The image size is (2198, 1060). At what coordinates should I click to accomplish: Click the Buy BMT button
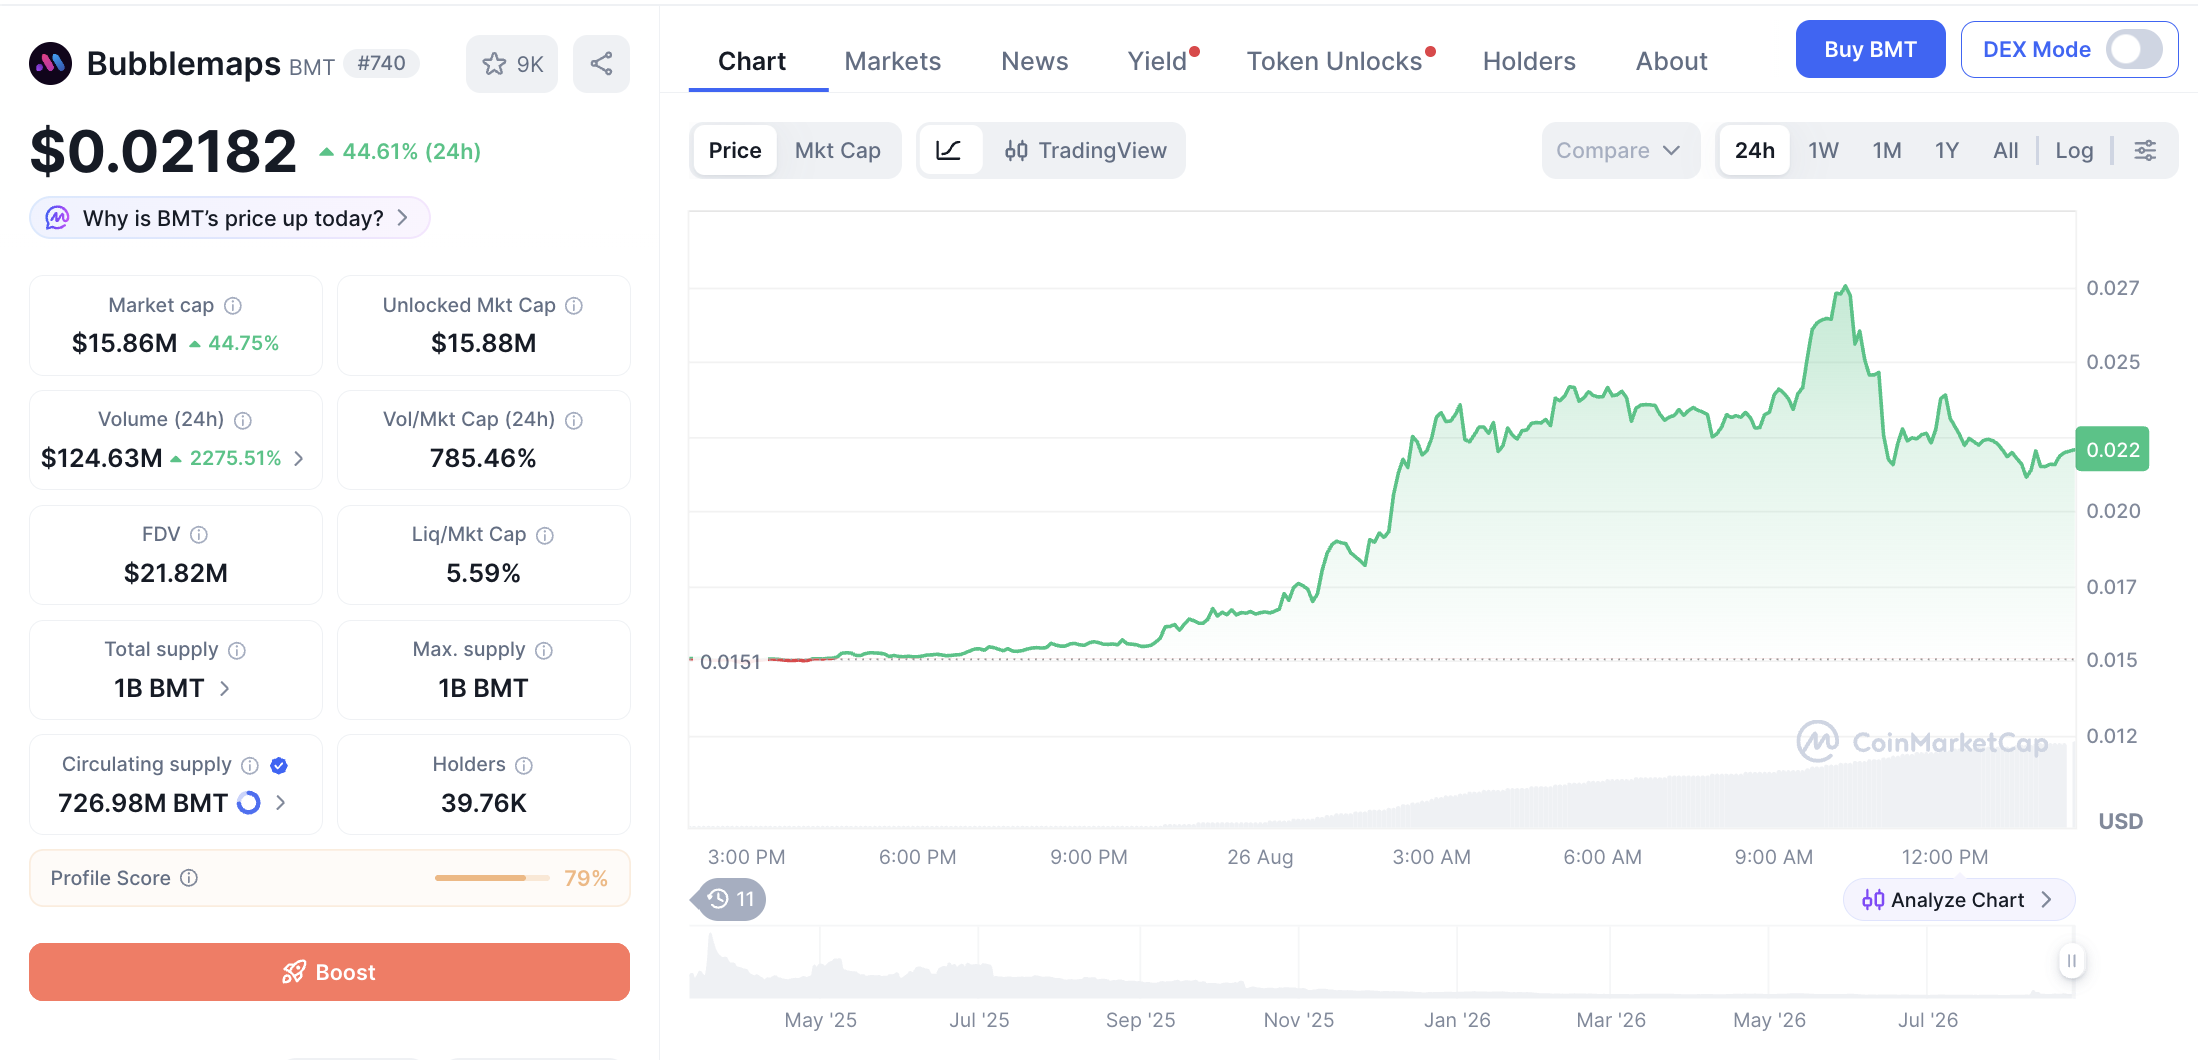point(1870,49)
